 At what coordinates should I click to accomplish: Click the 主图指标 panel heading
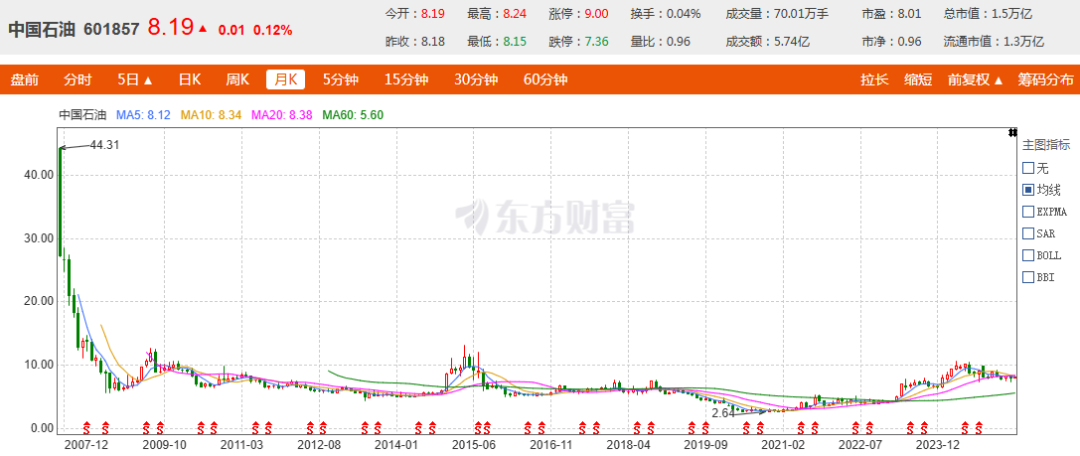tap(1046, 145)
